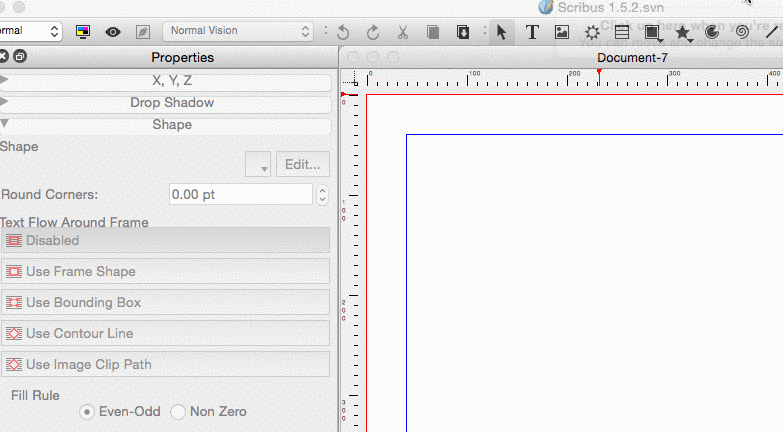Select the Table tool
The image size is (783, 432).
click(622, 32)
